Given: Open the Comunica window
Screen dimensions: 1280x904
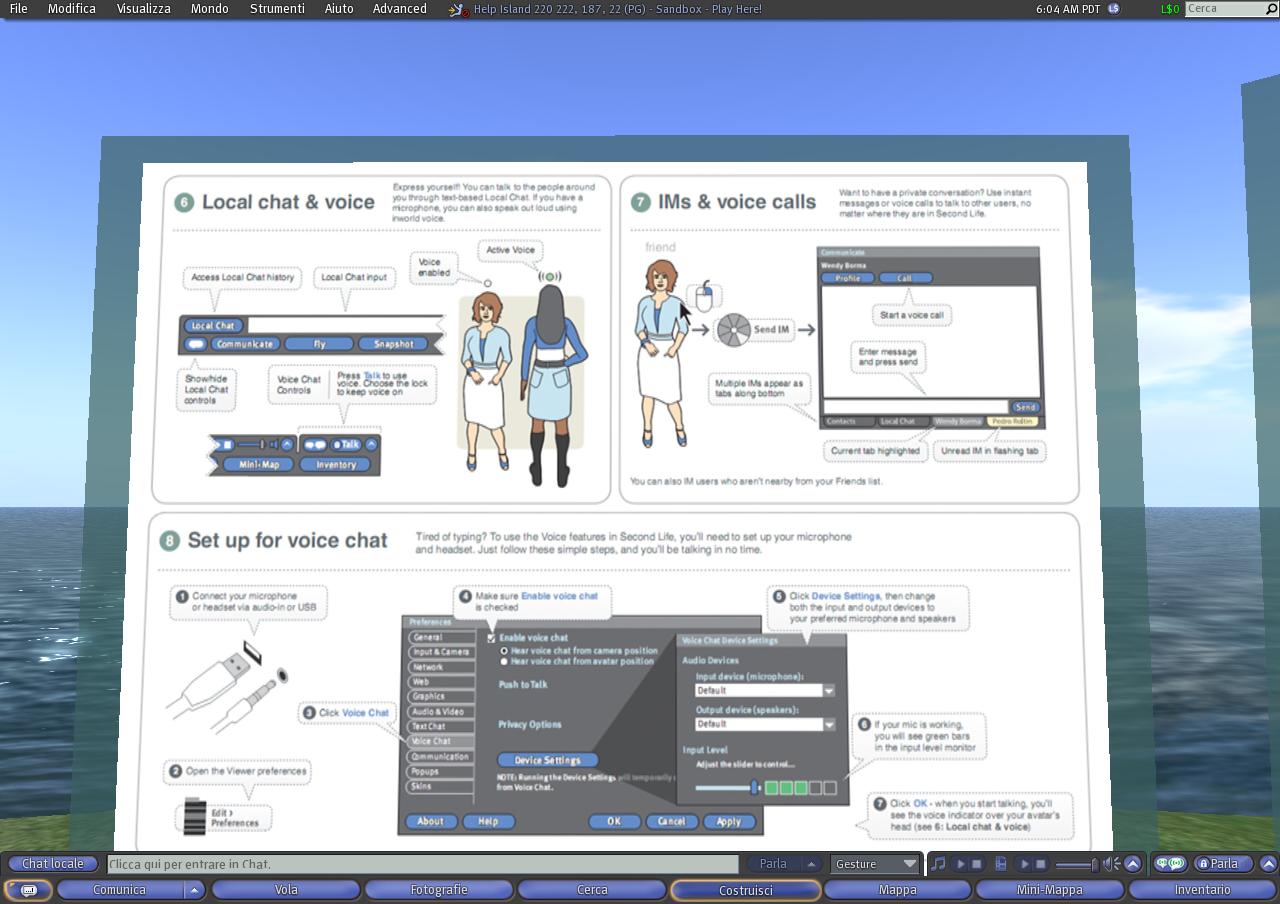Looking at the screenshot, I should [x=119, y=890].
